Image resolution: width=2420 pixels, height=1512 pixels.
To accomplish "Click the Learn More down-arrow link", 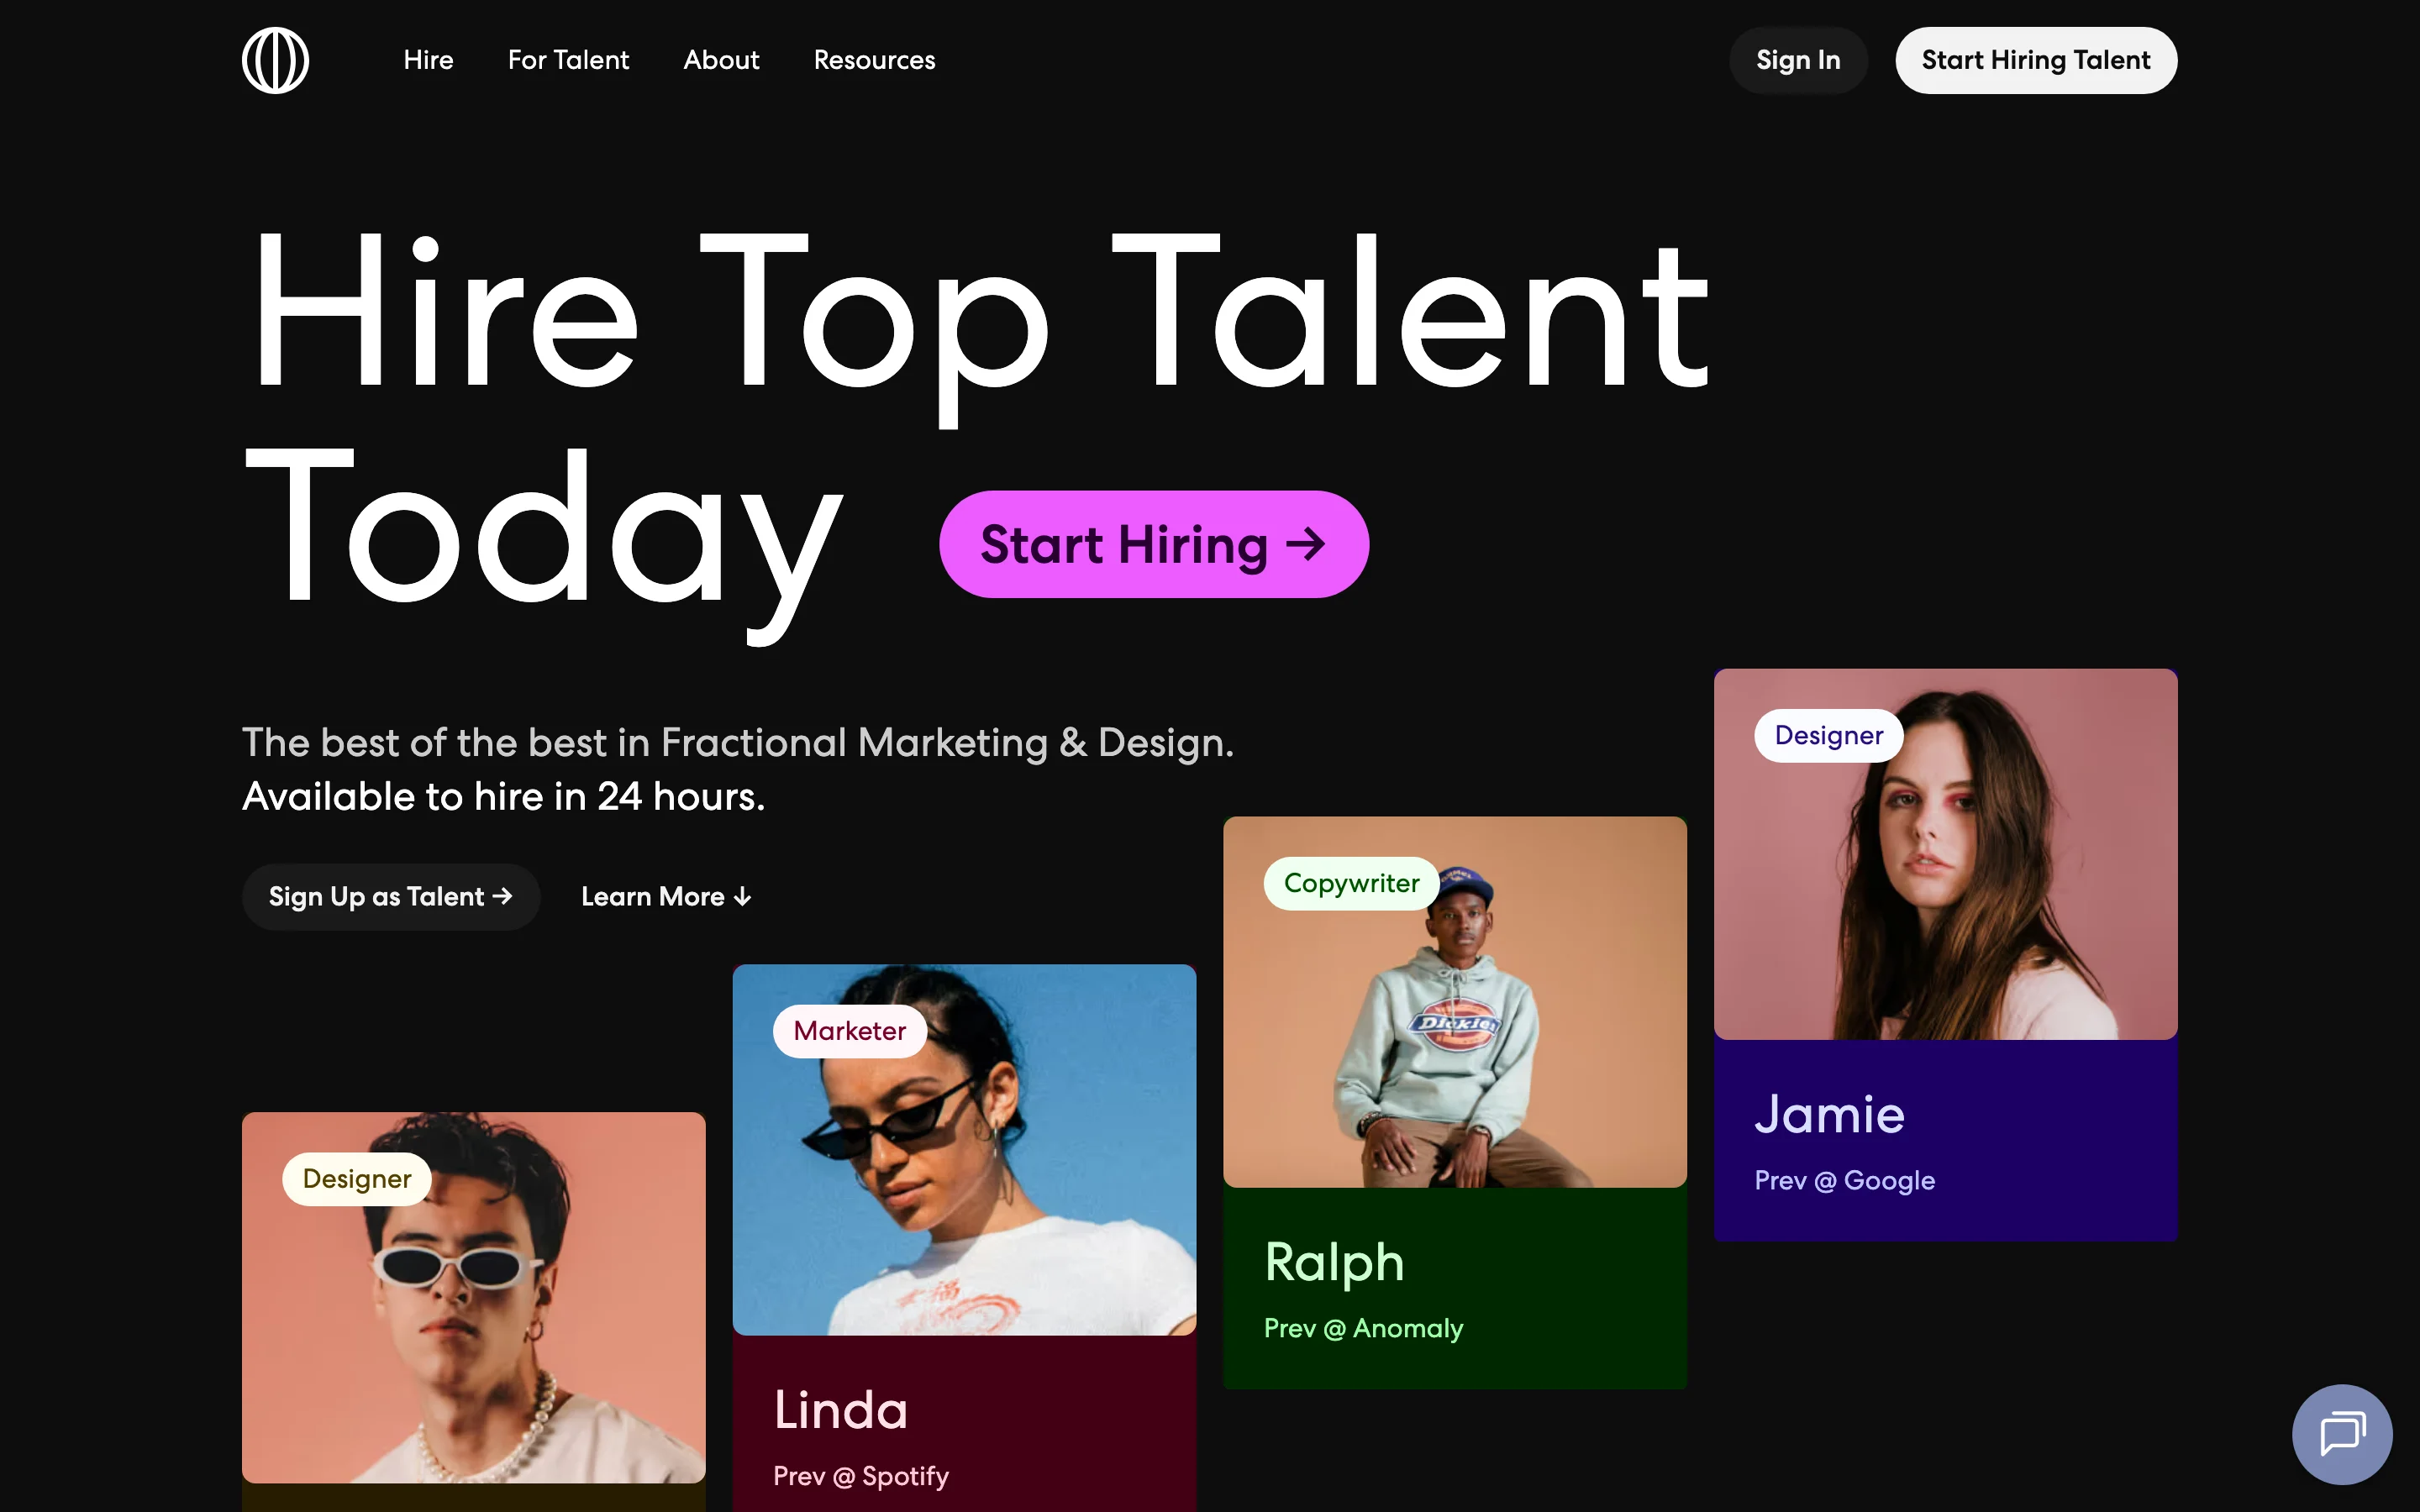I will 666,897.
